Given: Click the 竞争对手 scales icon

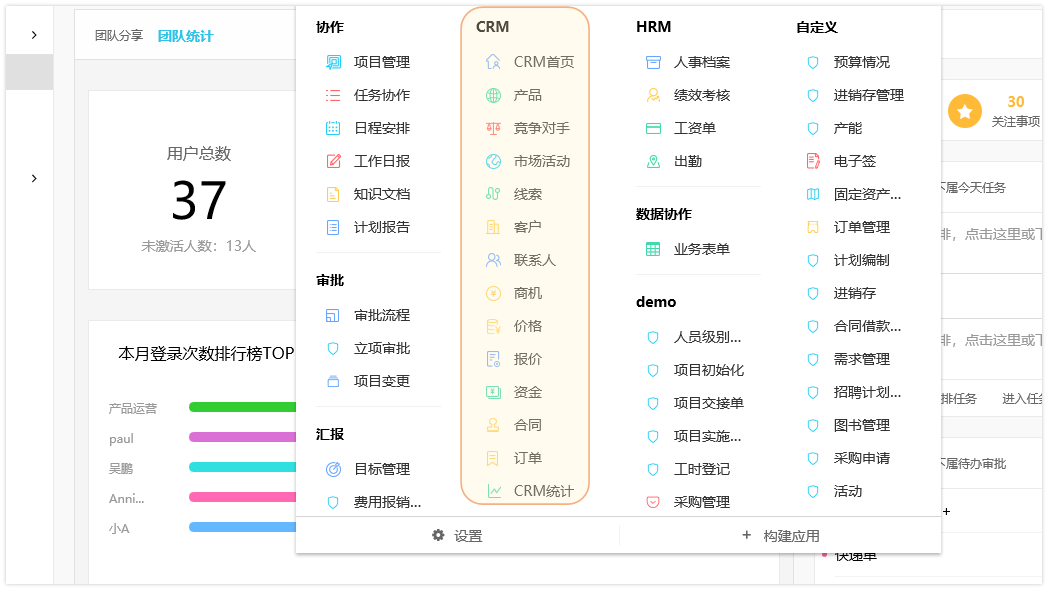Looking at the screenshot, I should coord(493,128).
